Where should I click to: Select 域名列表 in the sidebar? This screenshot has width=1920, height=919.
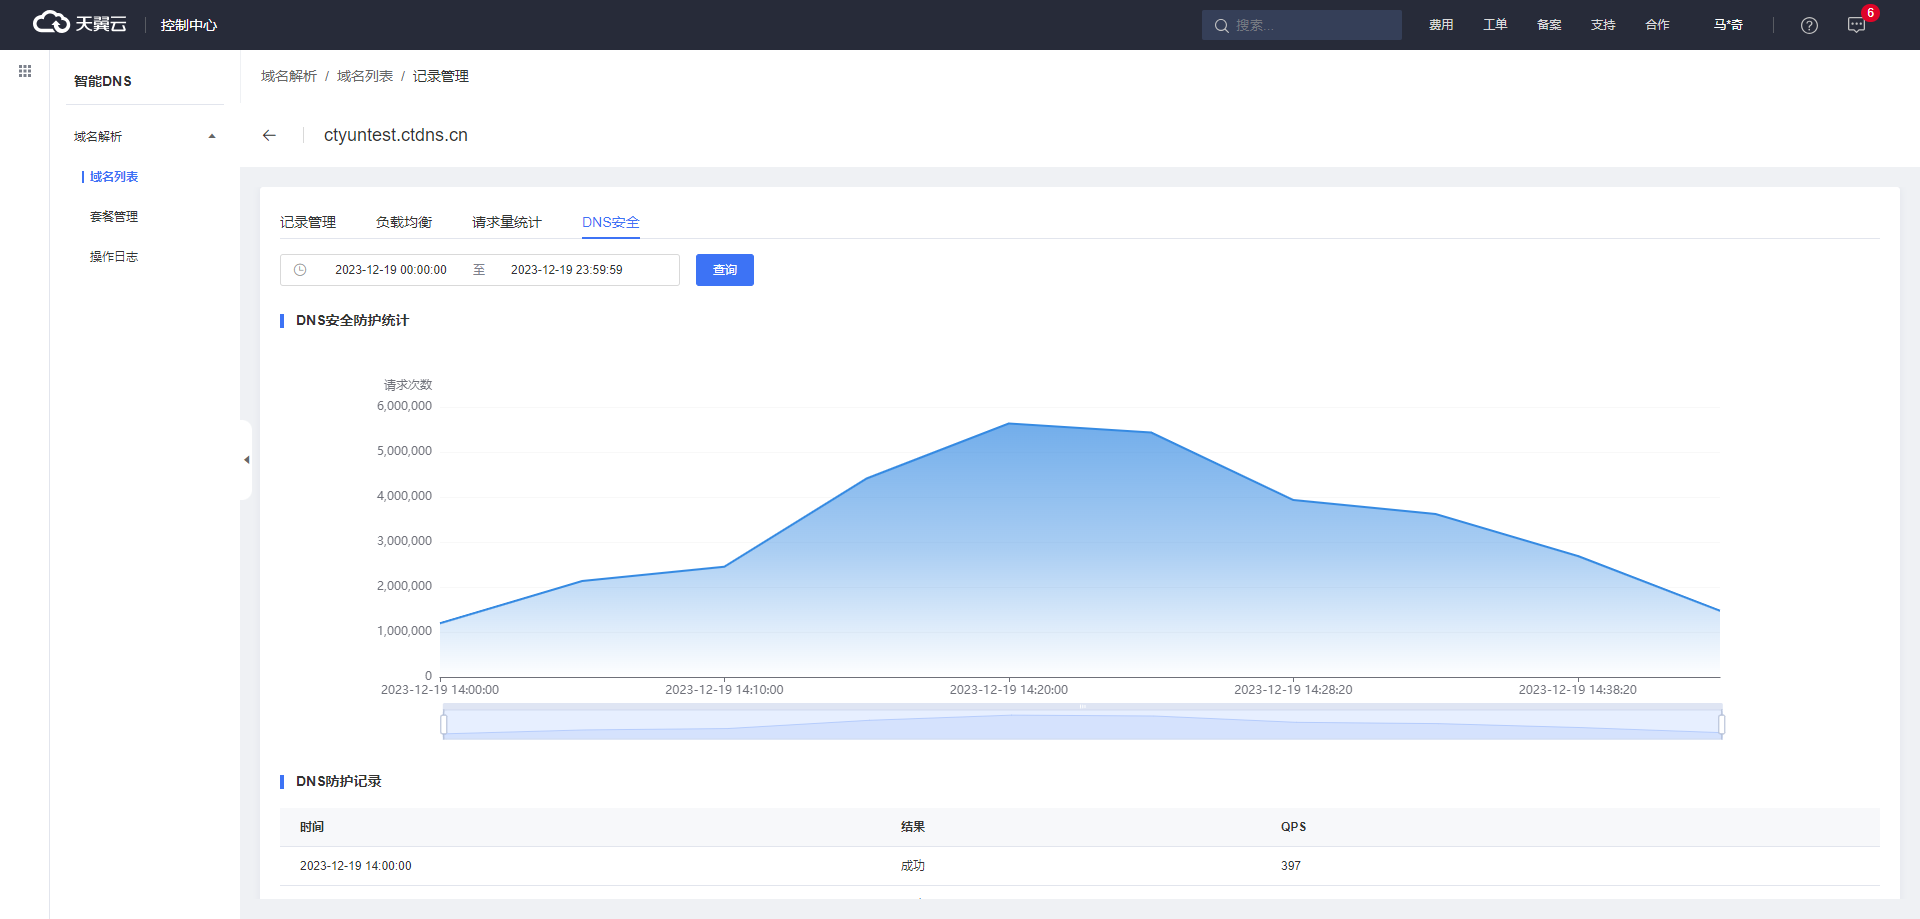pyautogui.click(x=114, y=177)
